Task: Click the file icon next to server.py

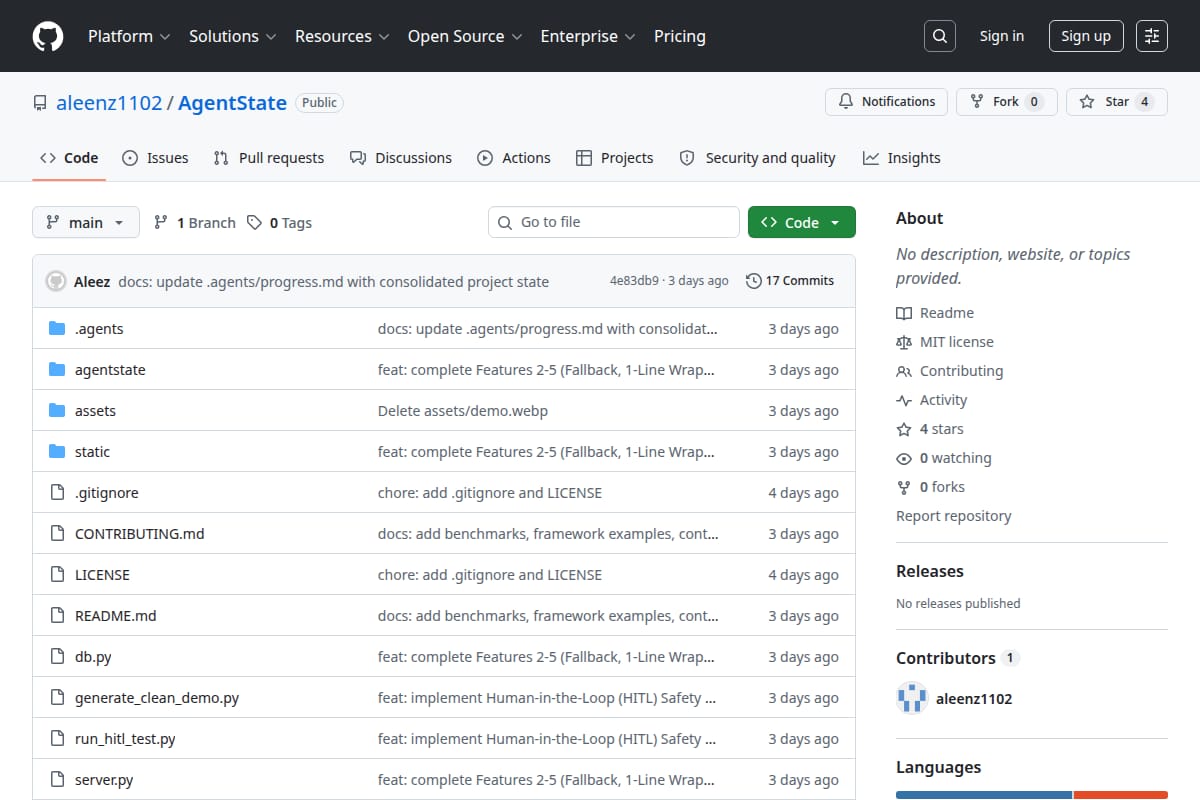Action: 57,780
